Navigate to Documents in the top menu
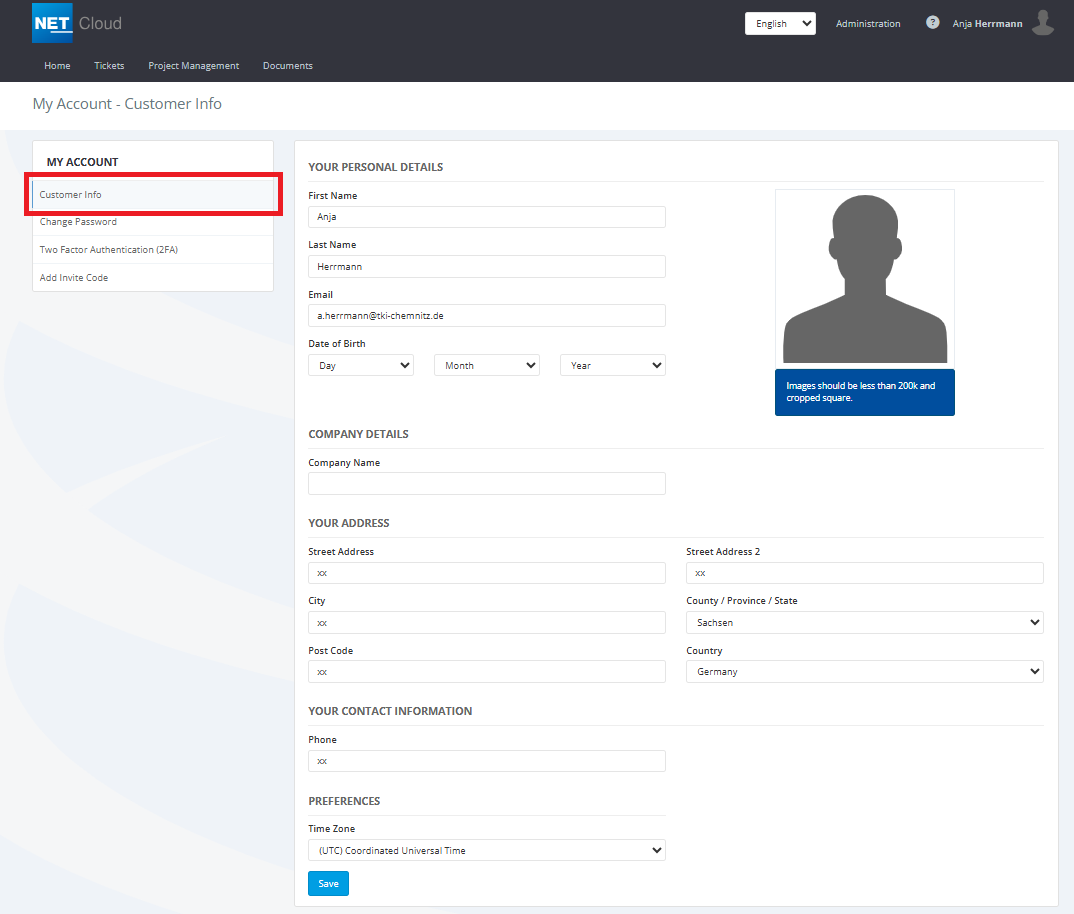 (x=287, y=66)
